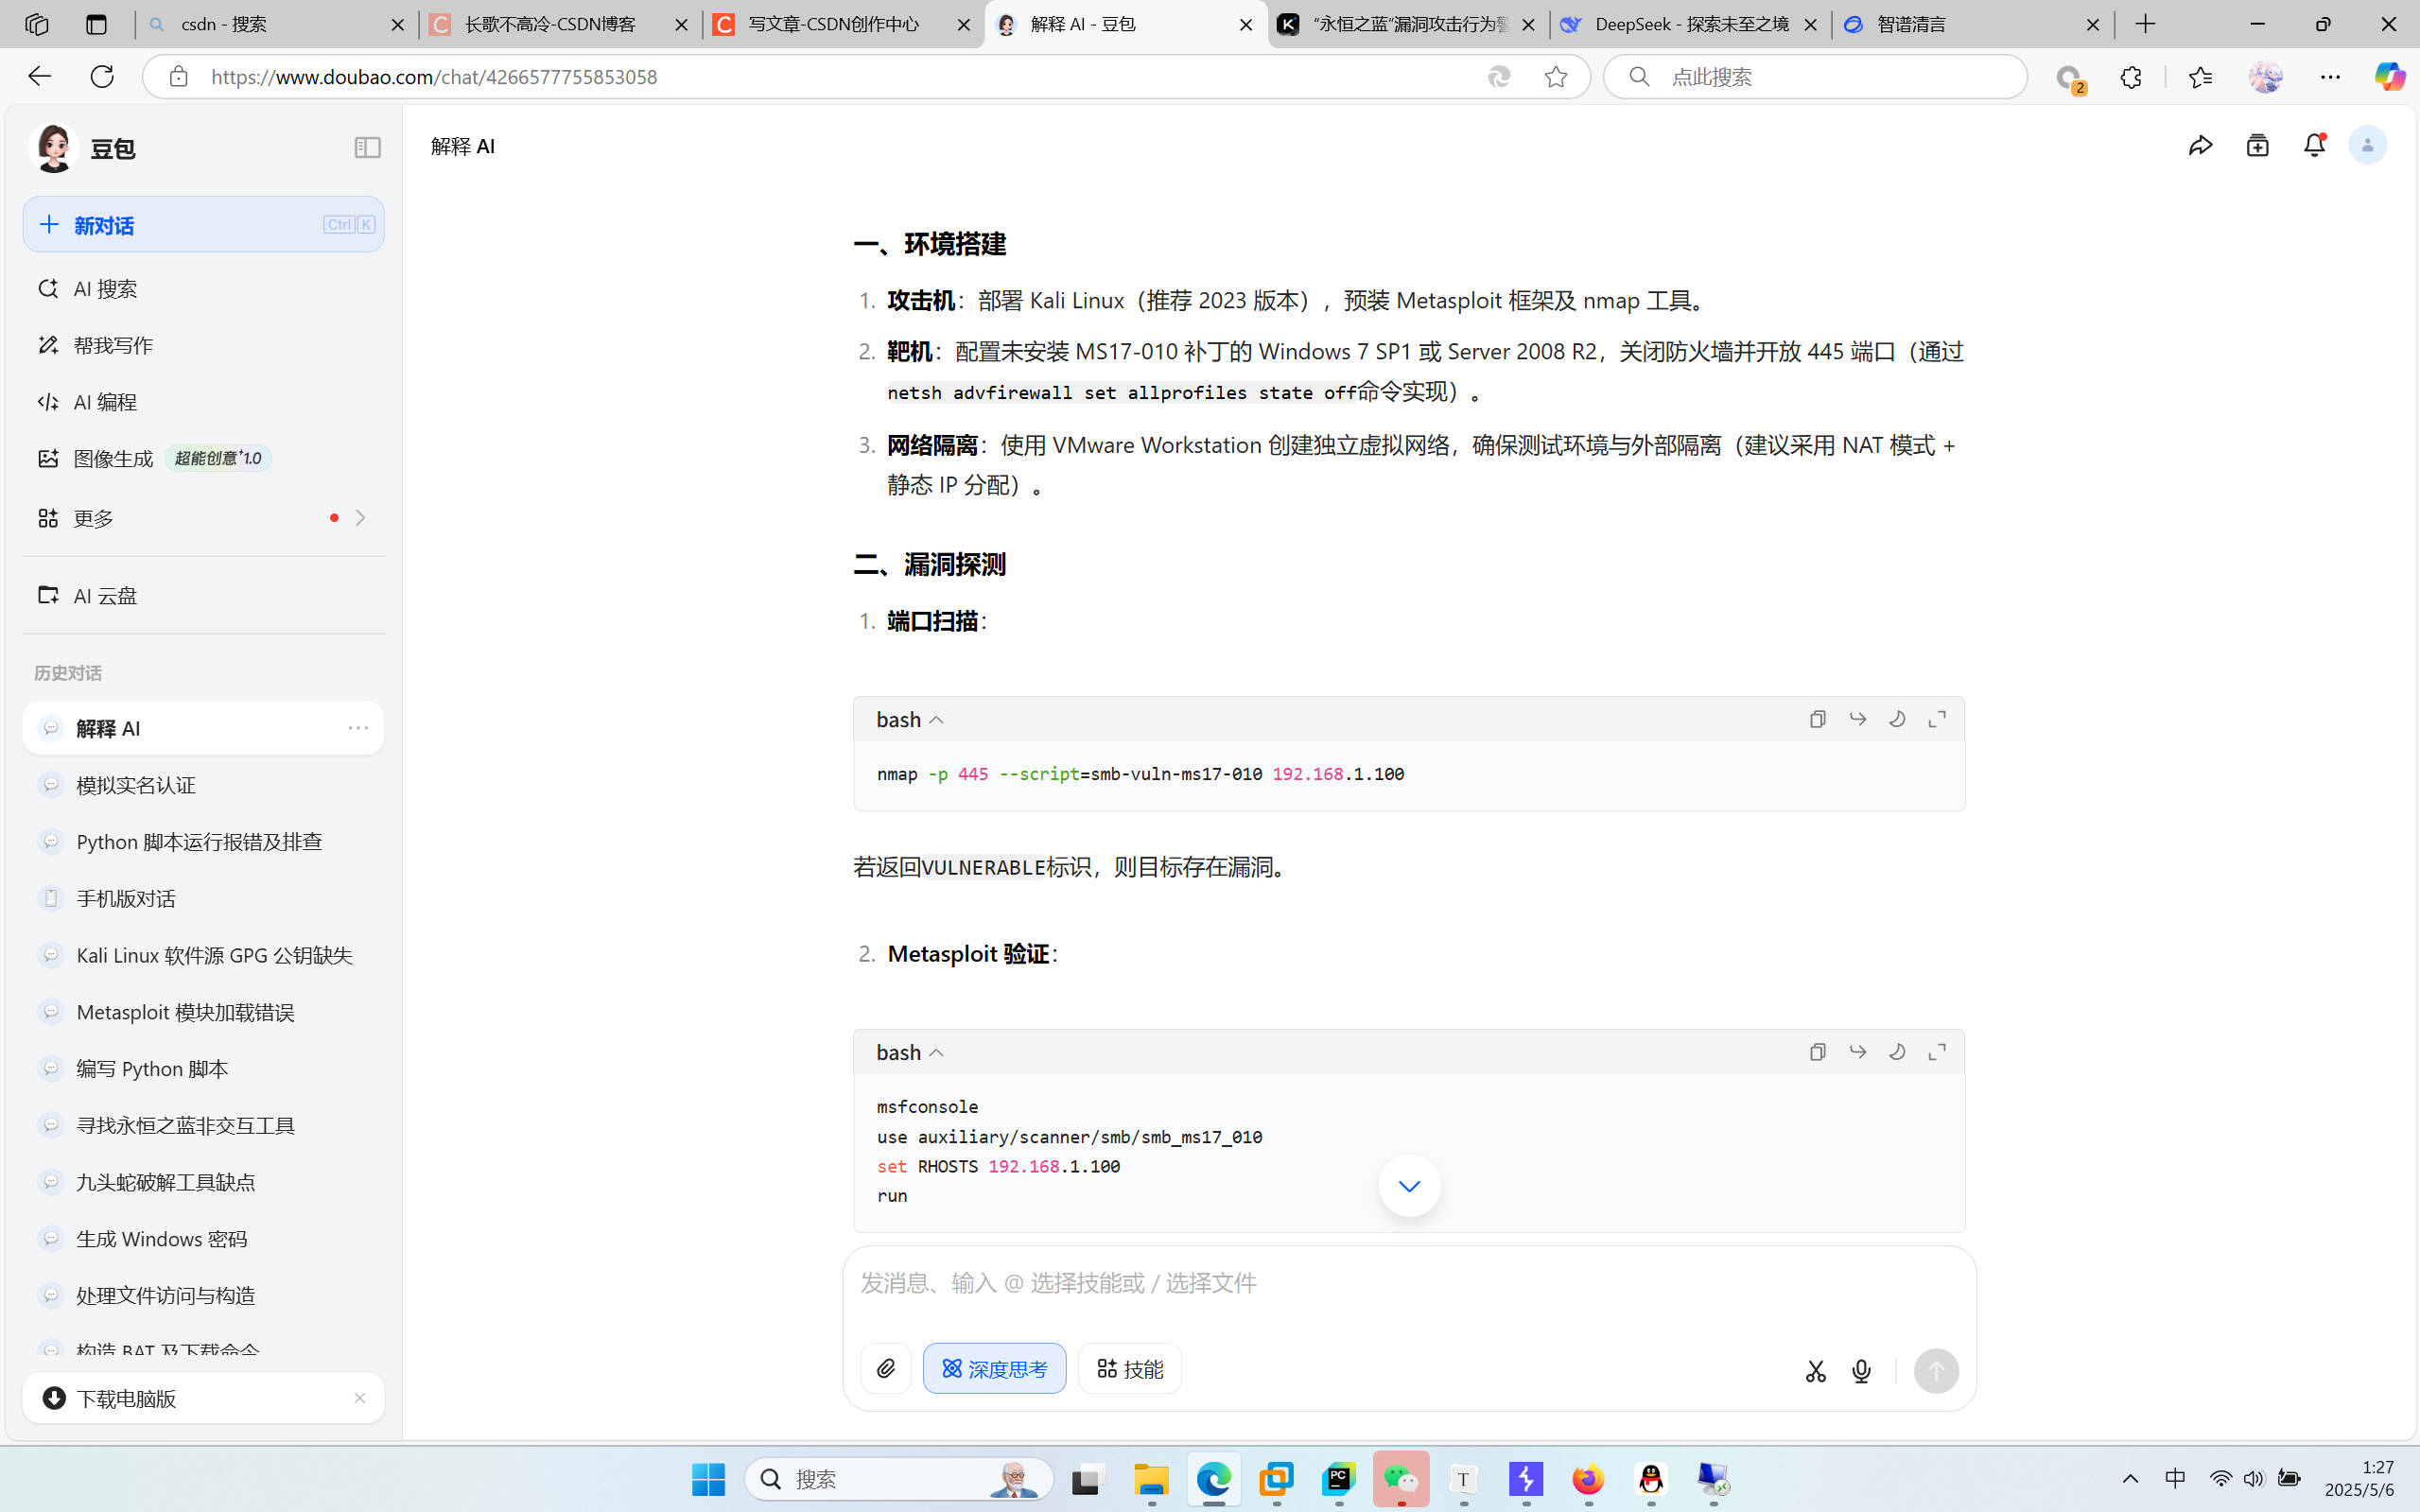Click the microphone voice input icon
Viewport: 2420px width, 1512px height.
click(1861, 1371)
